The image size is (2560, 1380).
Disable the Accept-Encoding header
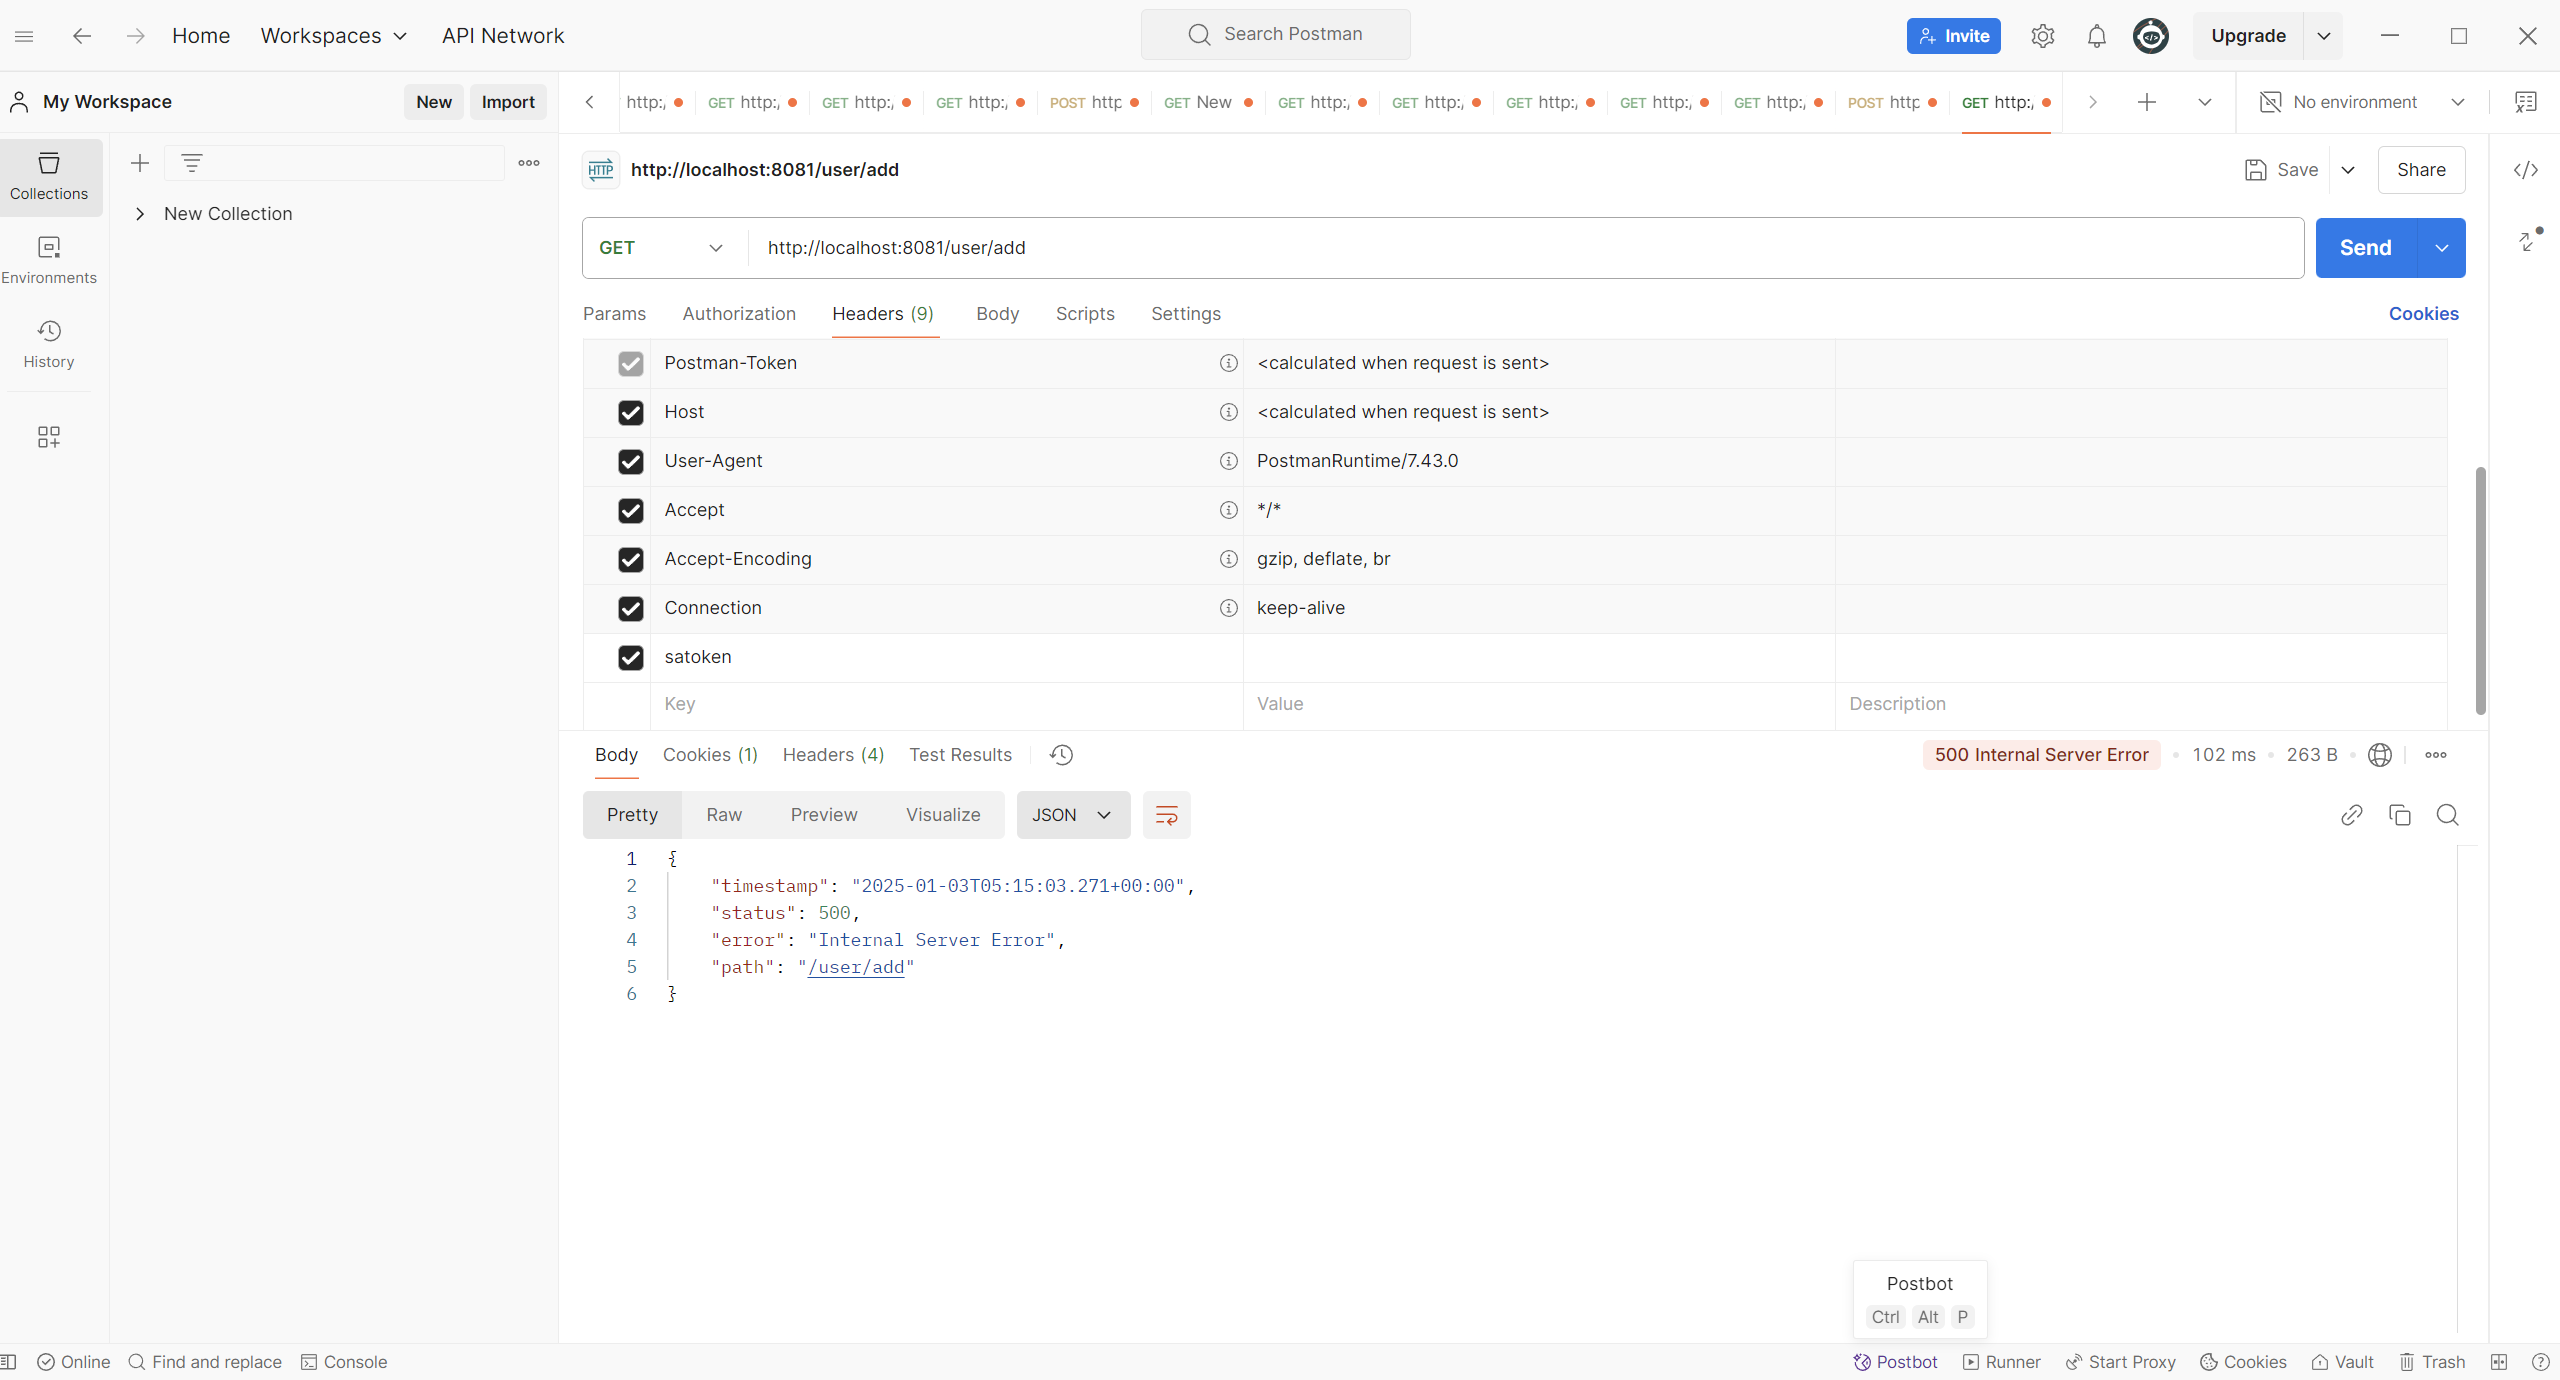(630, 559)
